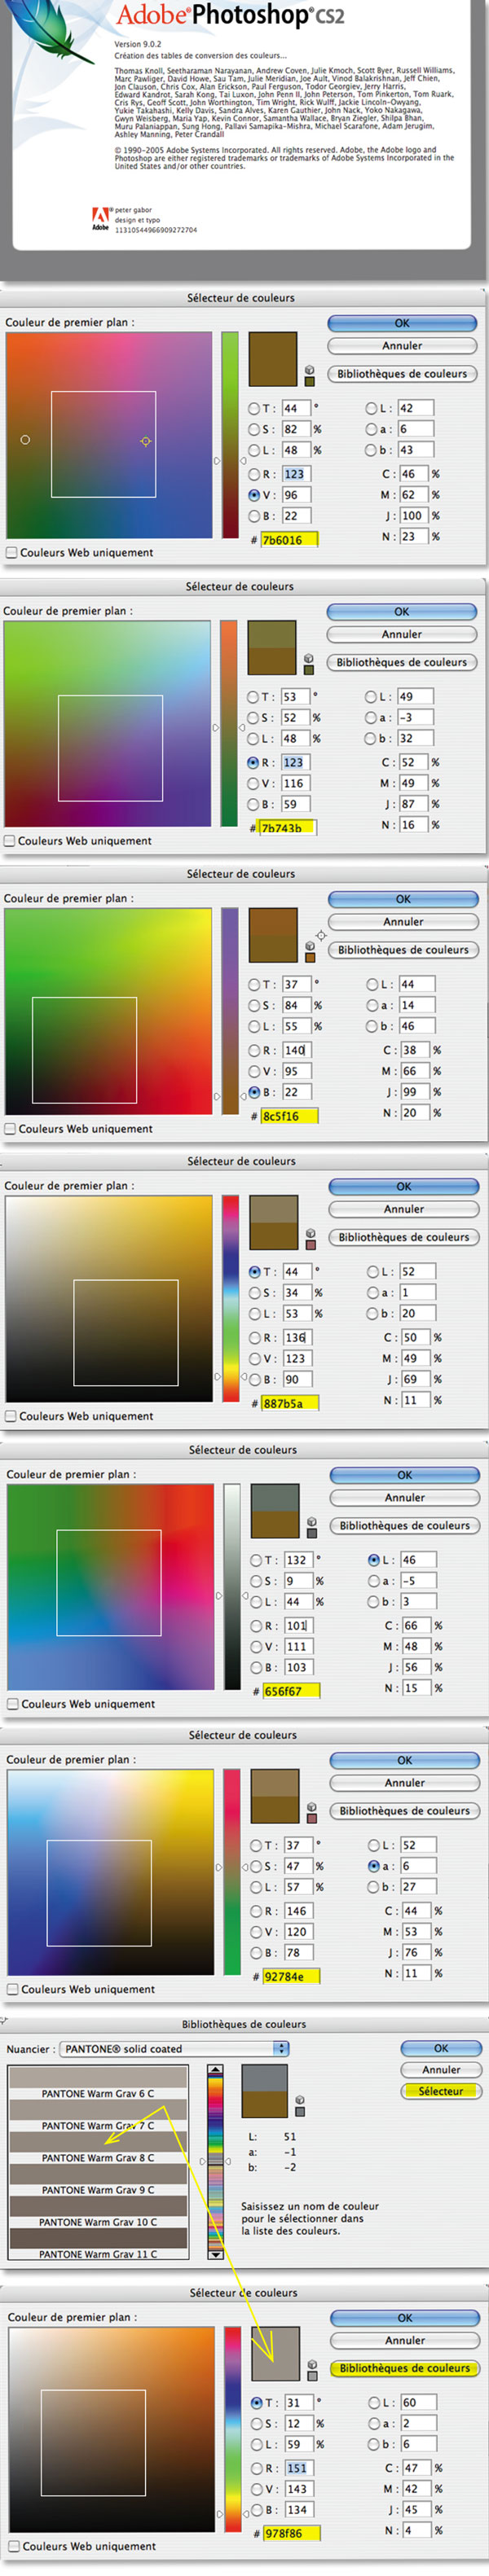This screenshot has height=2576, width=489.
Task: Click the yellow Sélecteur button
Action: pyautogui.click(x=441, y=2091)
